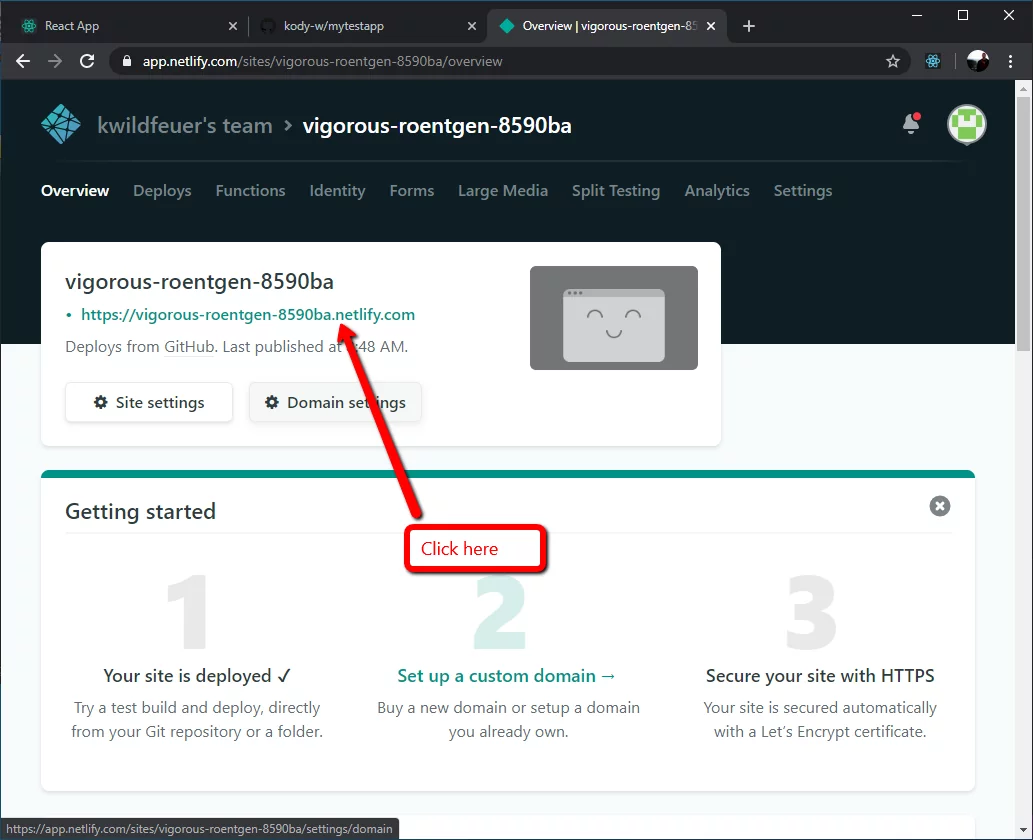The image size is (1033, 840).
Task: Open the notifications bell
Action: pos(911,123)
